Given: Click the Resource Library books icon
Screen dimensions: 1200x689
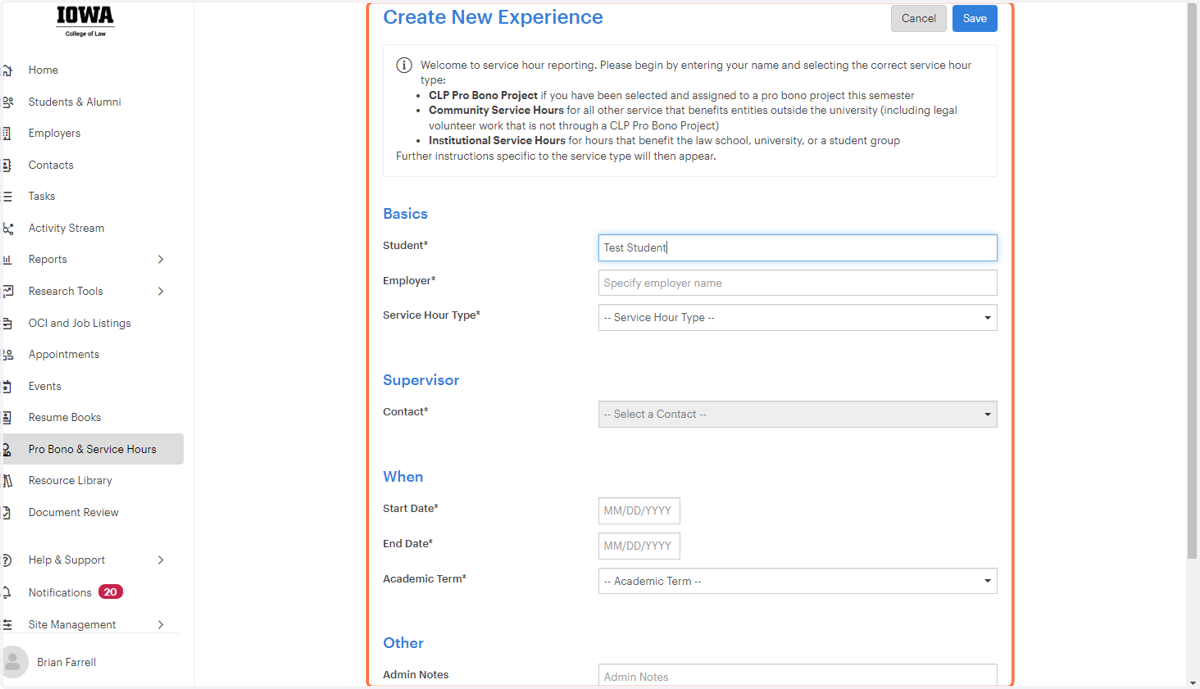Looking at the screenshot, I should coord(7,480).
